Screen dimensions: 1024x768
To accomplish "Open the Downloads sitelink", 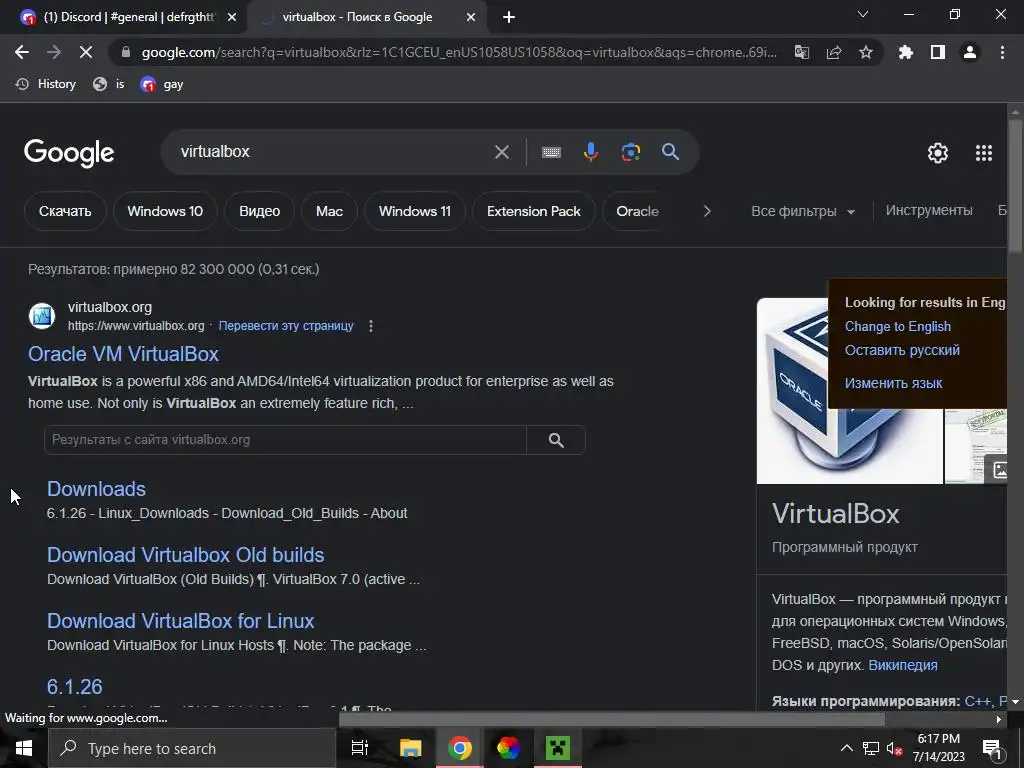I will pyautogui.click(x=96, y=489).
